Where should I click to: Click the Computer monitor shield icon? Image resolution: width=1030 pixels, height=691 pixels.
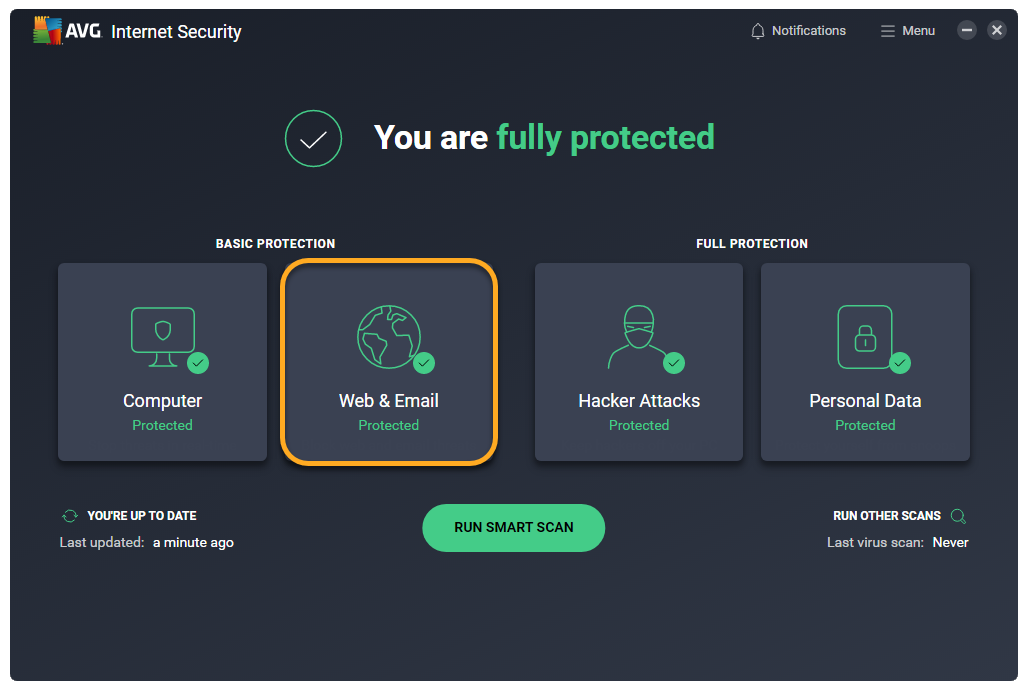pos(162,332)
